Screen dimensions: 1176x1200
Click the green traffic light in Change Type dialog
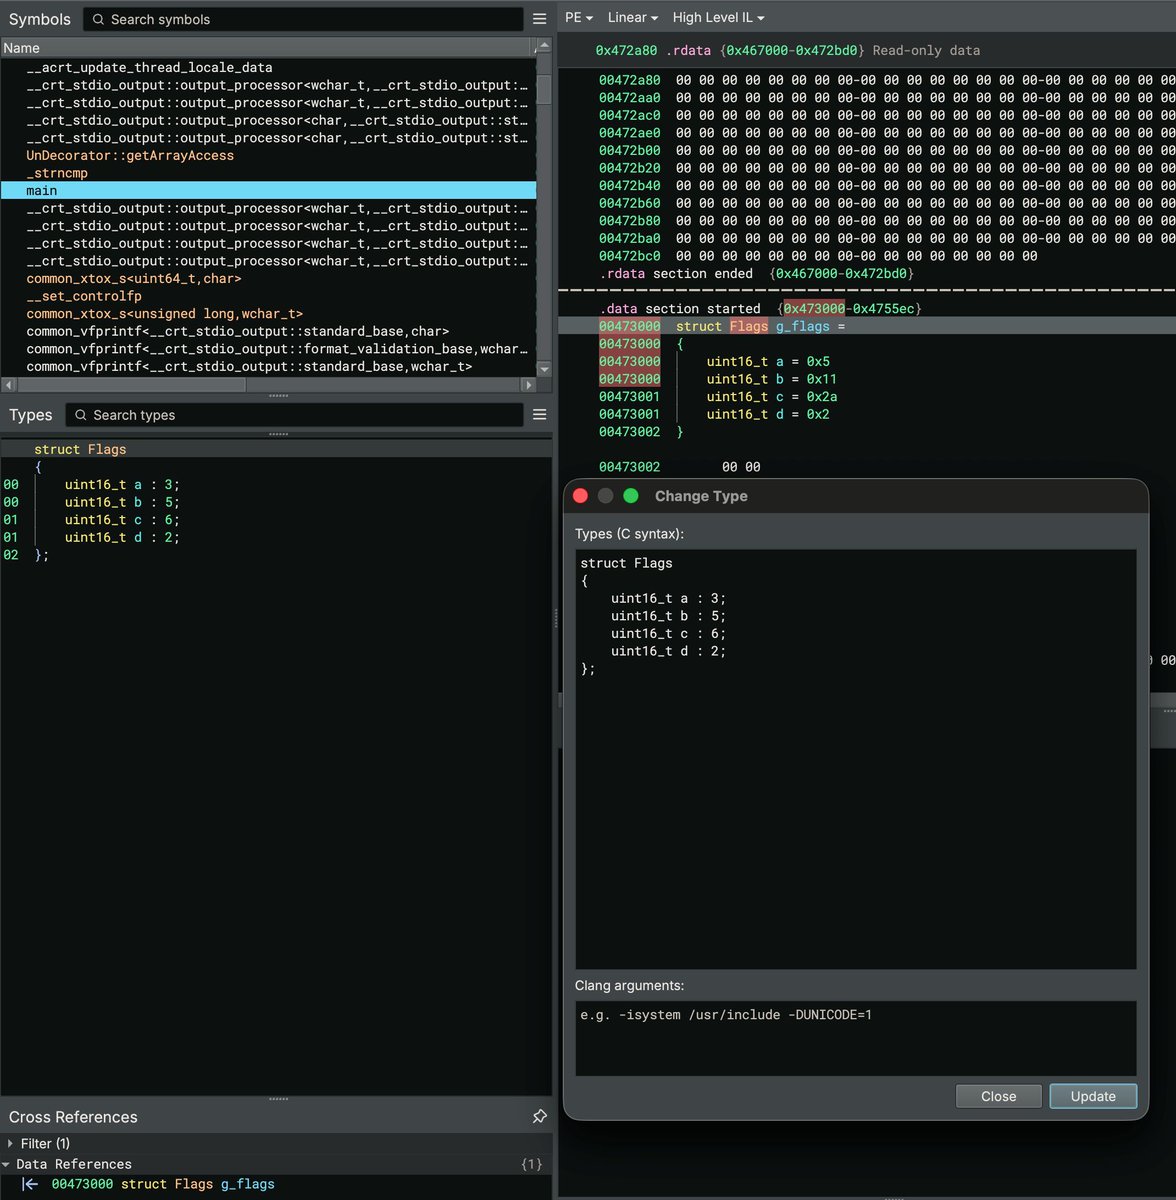[630, 495]
